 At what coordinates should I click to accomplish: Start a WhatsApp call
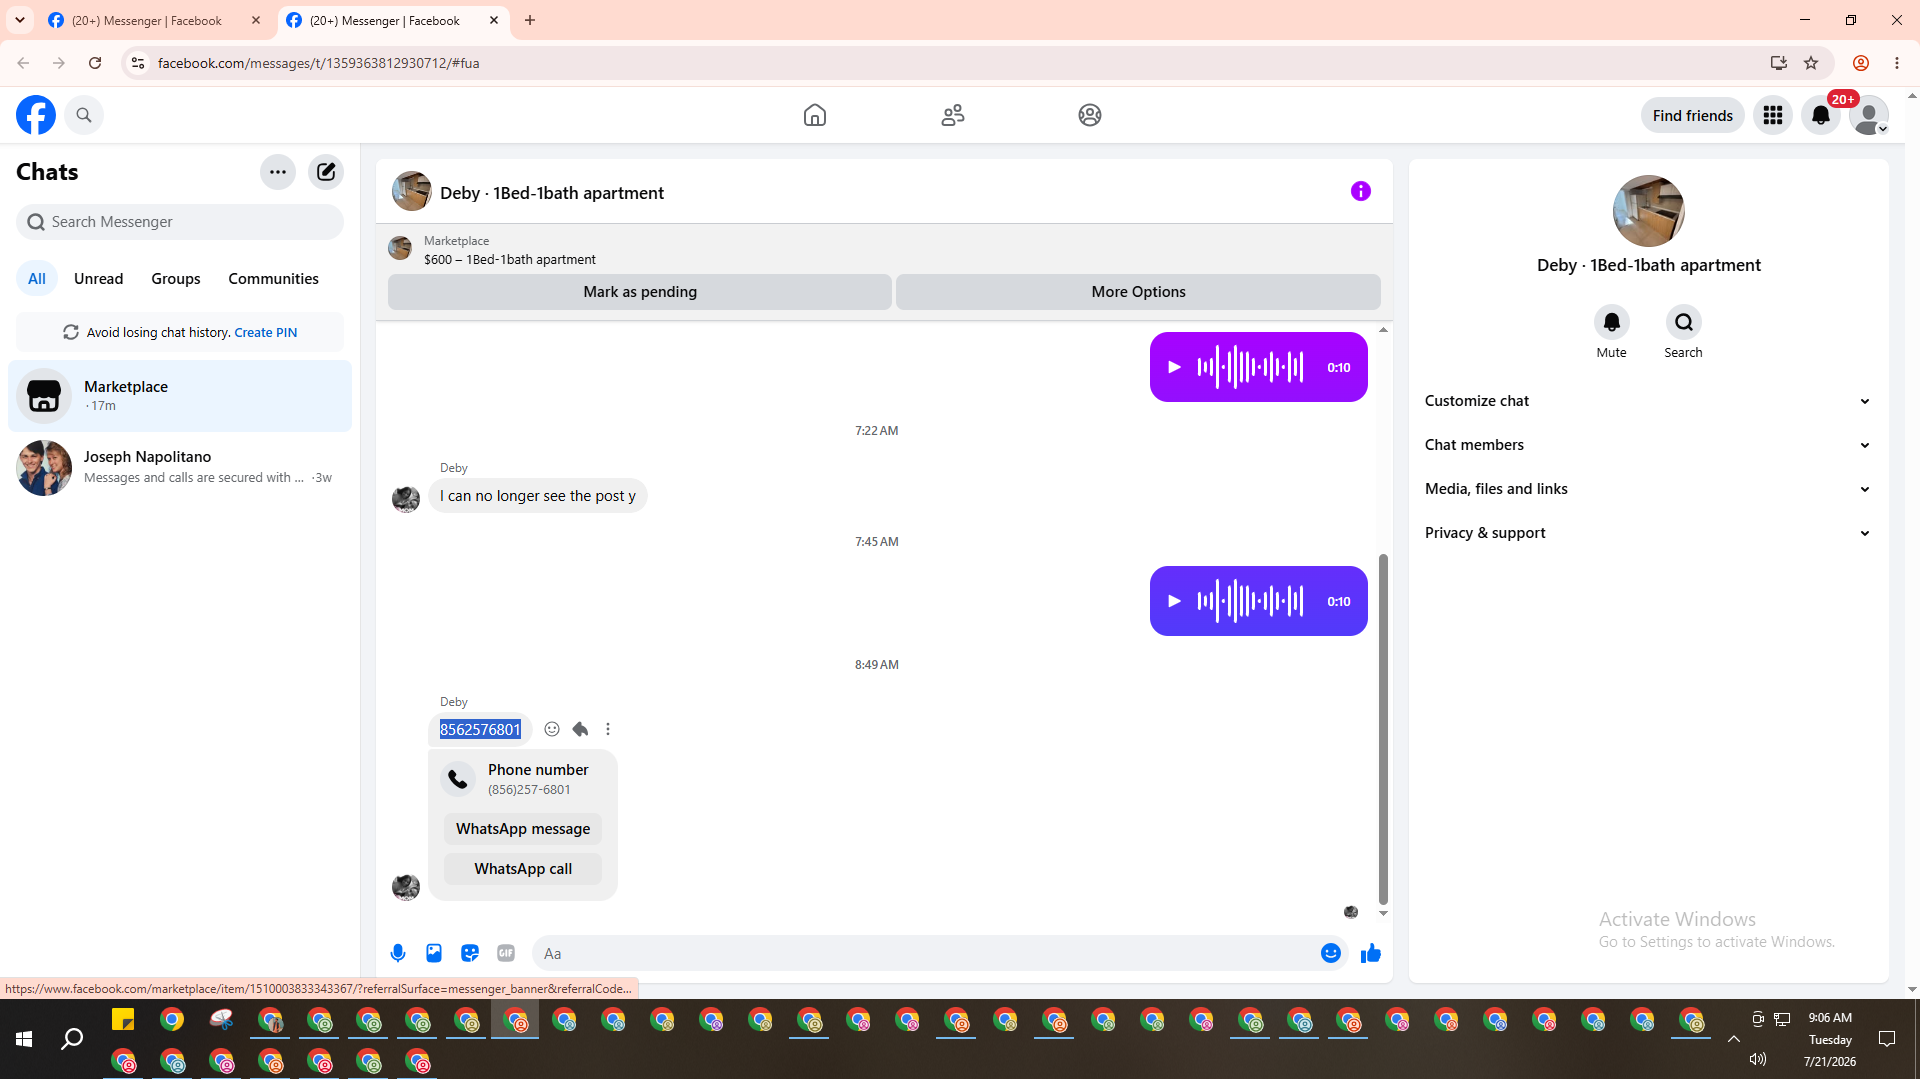523,869
